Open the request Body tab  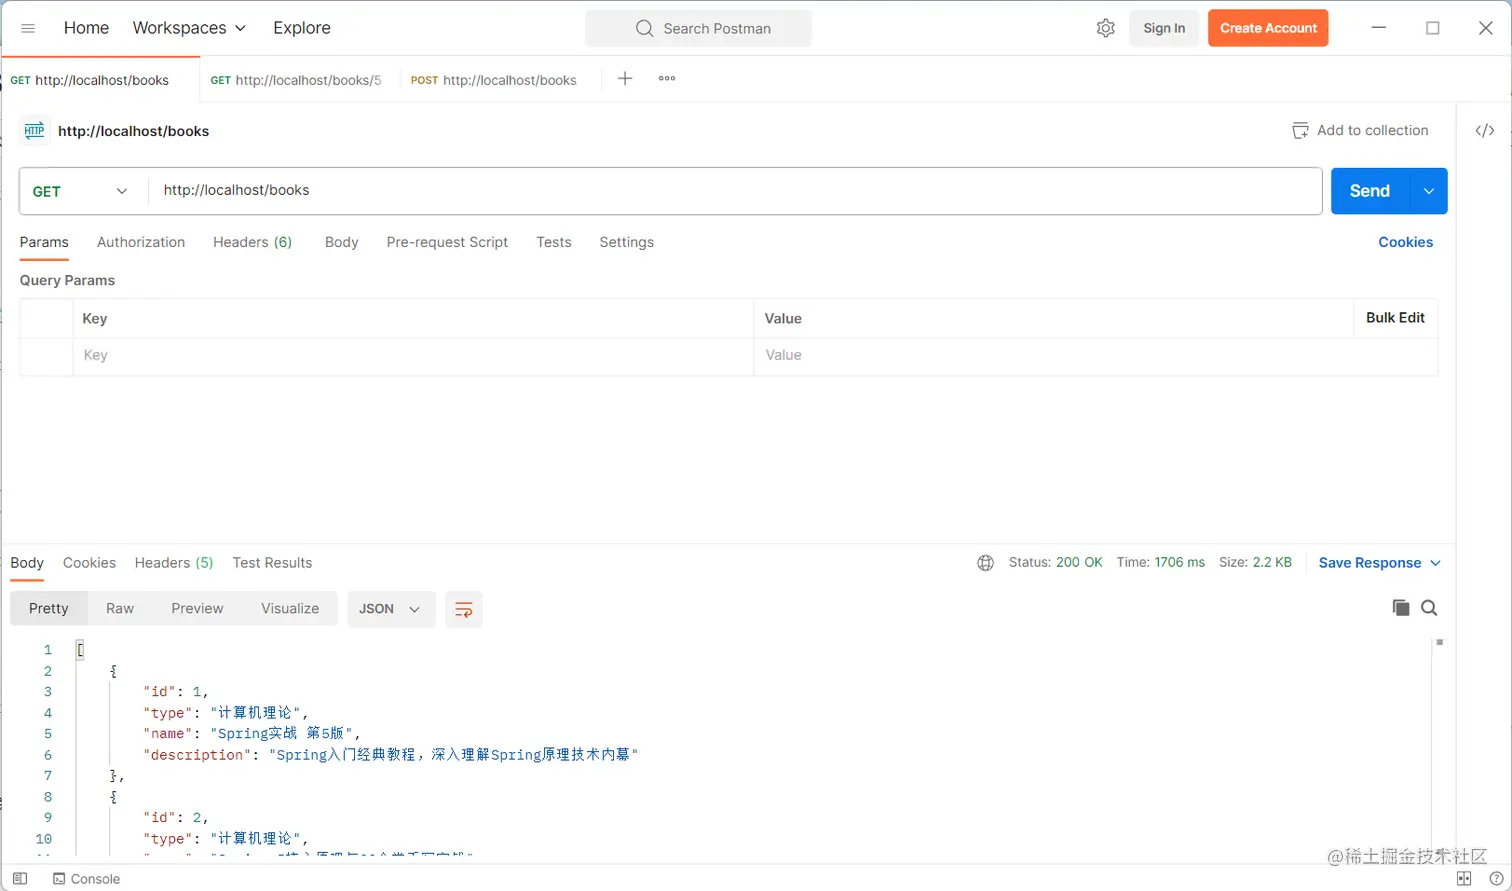click(341, 242)
